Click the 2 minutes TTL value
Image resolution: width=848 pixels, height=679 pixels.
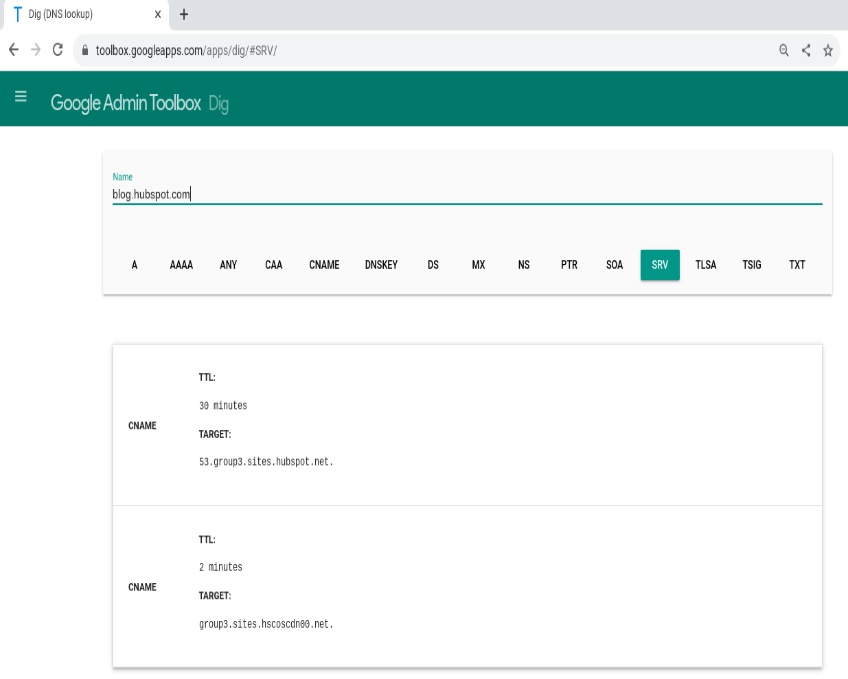(221, 567)
